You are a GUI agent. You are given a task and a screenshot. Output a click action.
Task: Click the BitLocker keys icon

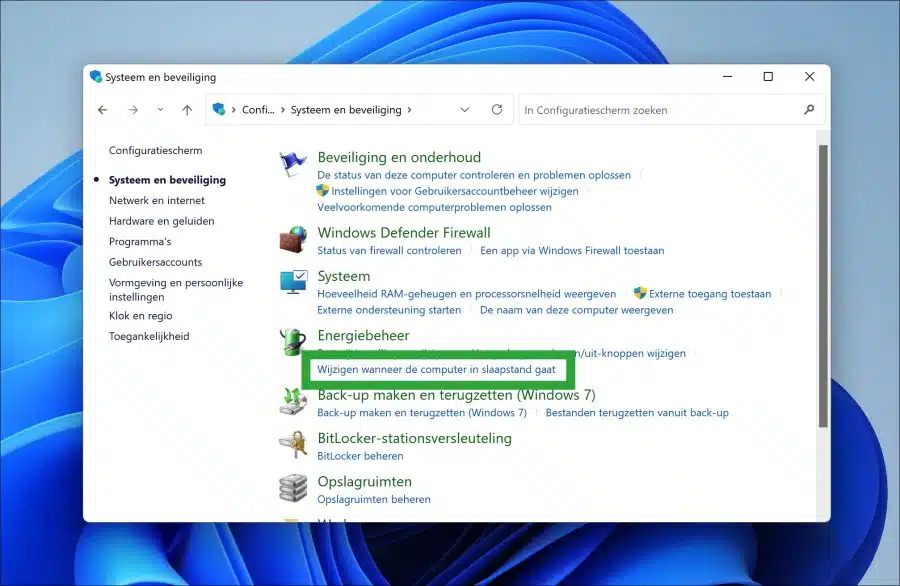(293, 445)
